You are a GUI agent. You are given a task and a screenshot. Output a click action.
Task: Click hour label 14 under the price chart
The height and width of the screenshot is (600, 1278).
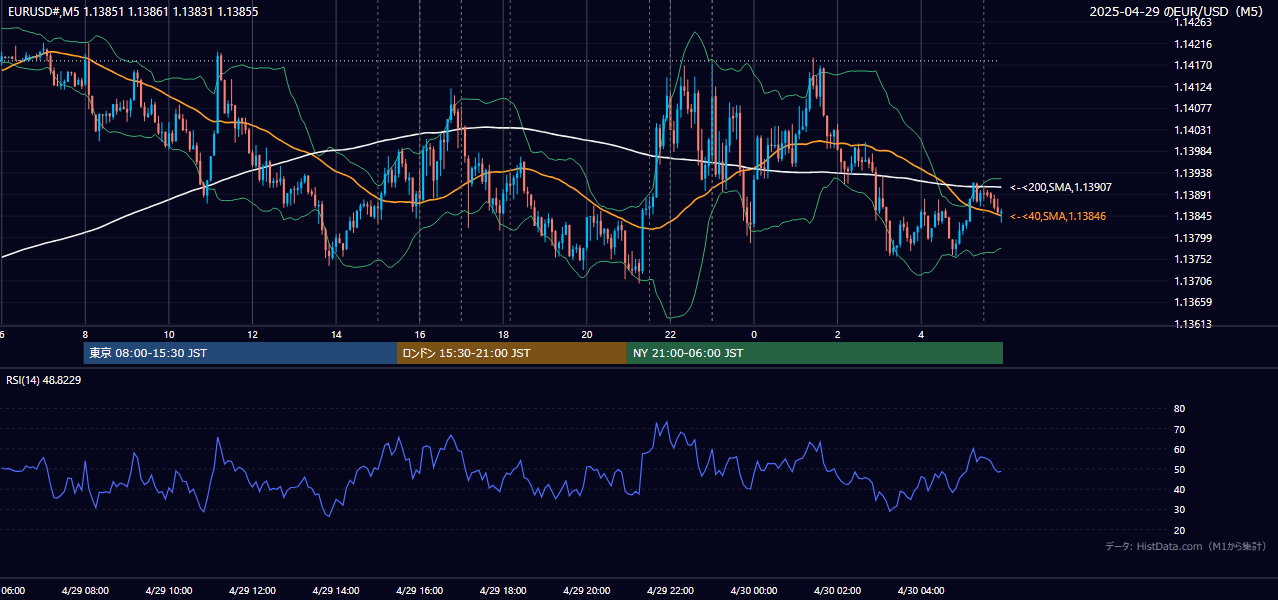coord(336,334)
